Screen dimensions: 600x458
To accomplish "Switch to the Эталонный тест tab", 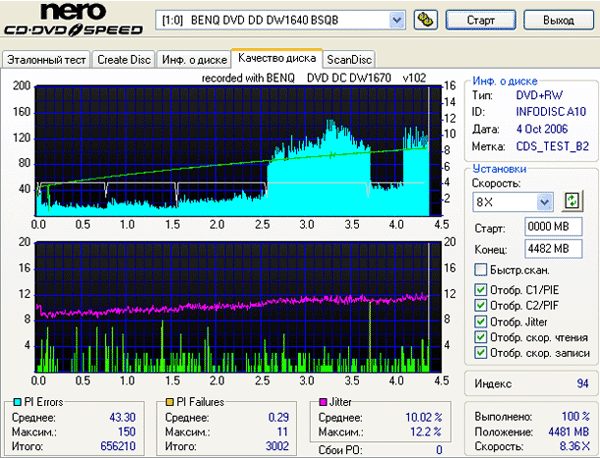I will (x=47, y=60).
